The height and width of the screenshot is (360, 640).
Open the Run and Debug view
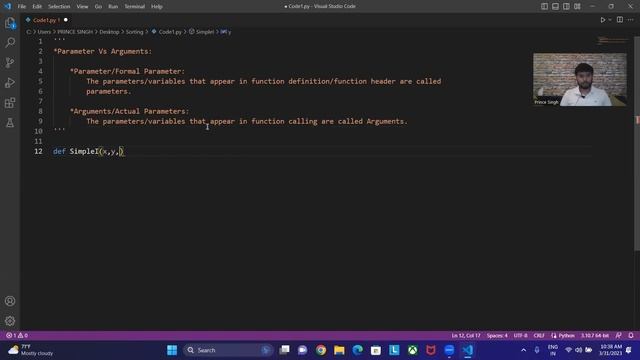point(10,82)
